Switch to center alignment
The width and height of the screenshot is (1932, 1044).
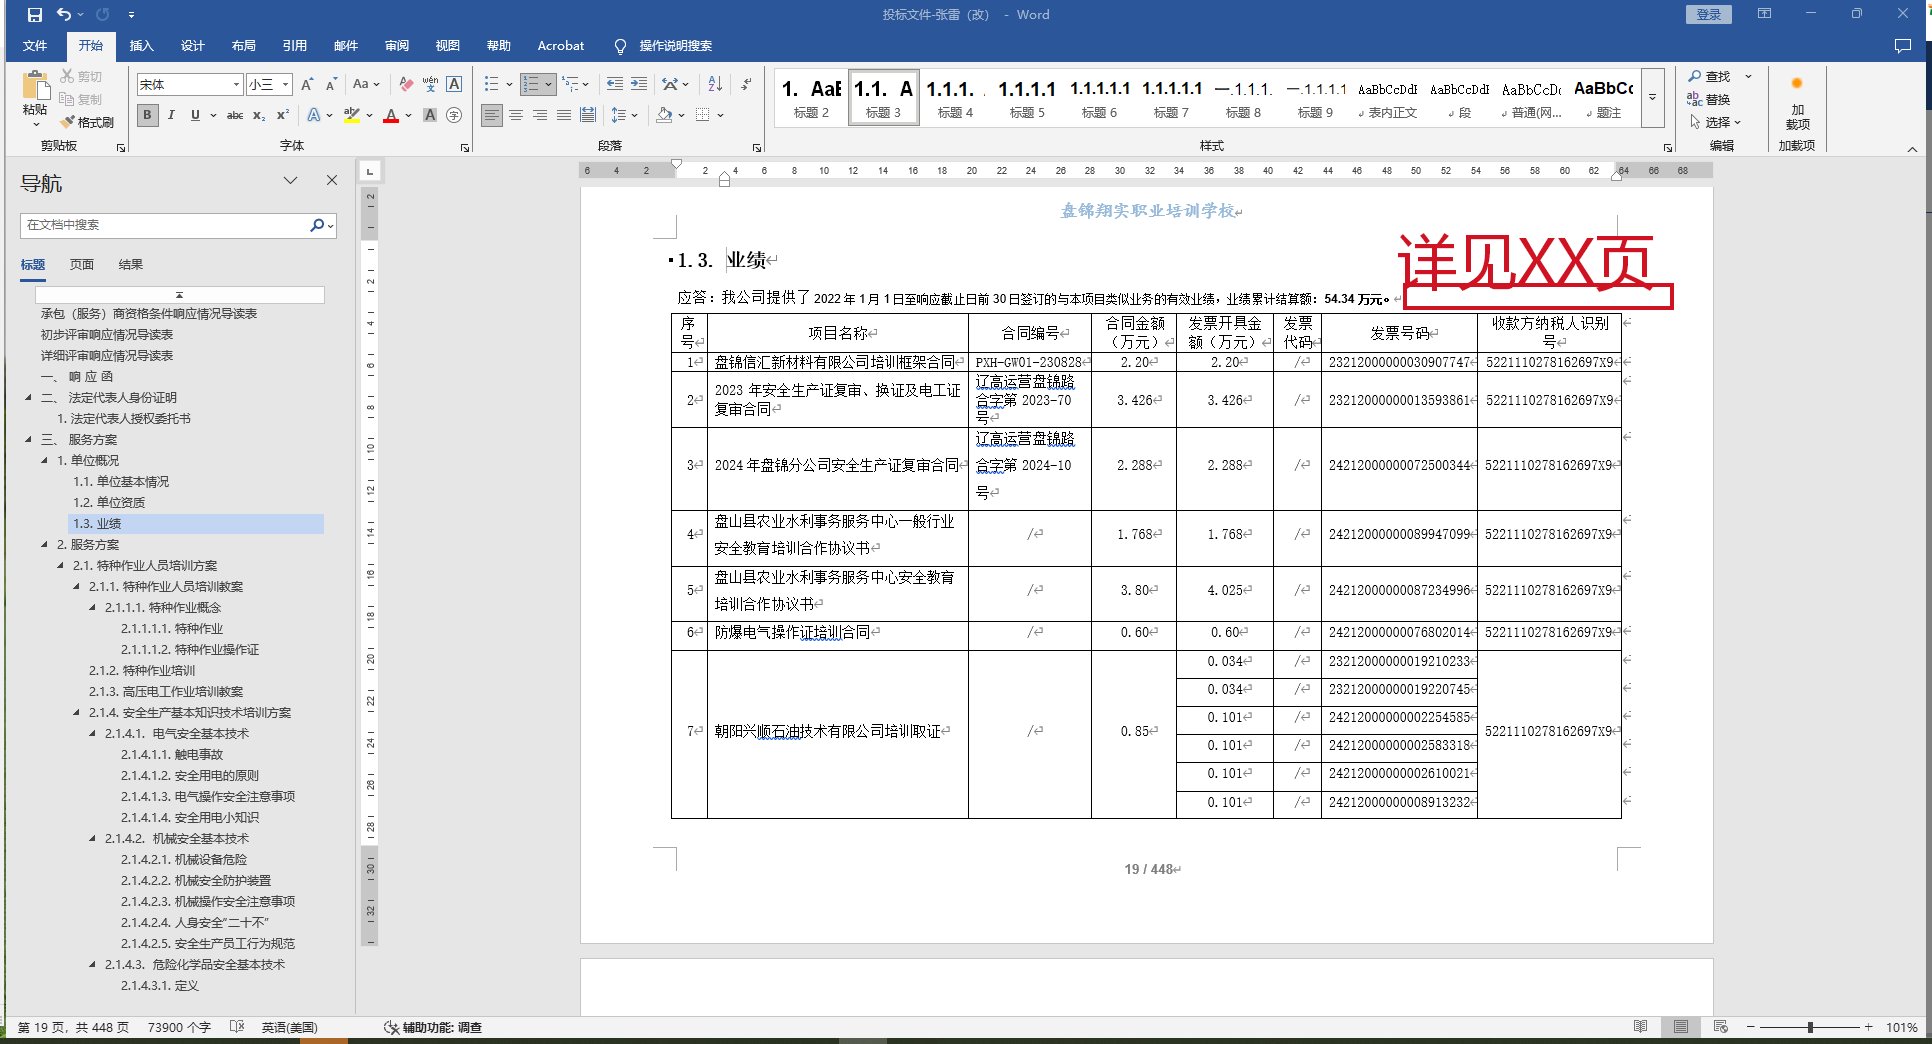[x=516, y=115]
